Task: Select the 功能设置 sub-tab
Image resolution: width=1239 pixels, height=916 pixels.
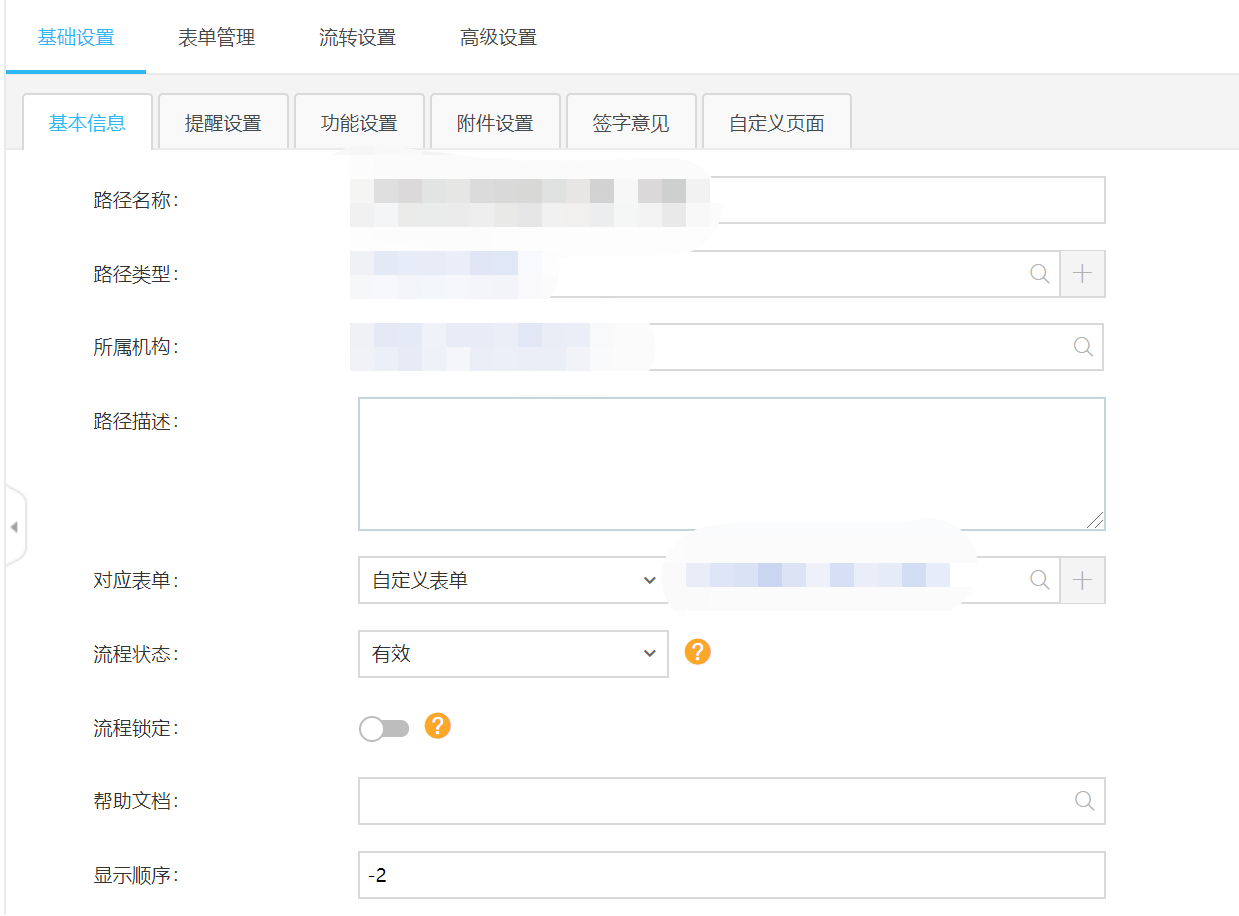Action: click(x=359, y=124)
